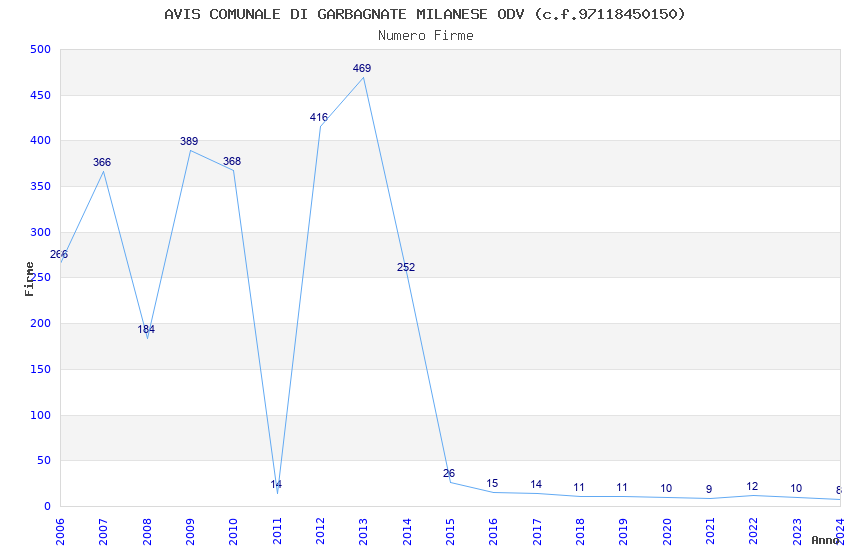Click x-axis year label 2016
The height and width of the screenshot is (550, 850).
tap(493, 532)
